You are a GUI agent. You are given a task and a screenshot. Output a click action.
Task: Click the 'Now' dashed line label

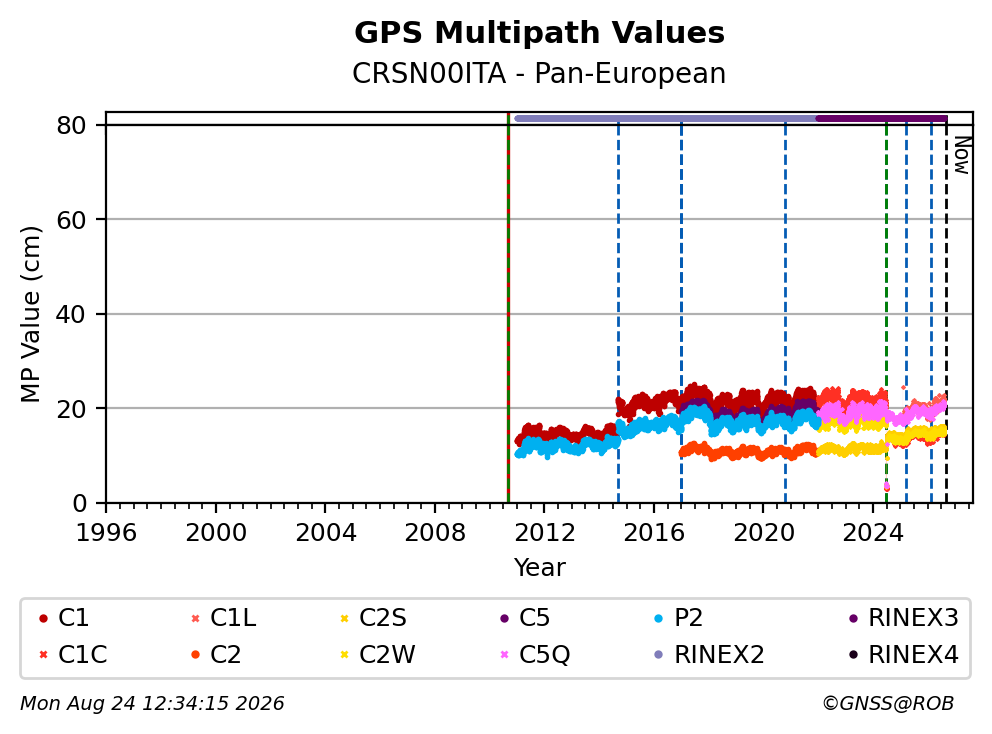(962, 156)
